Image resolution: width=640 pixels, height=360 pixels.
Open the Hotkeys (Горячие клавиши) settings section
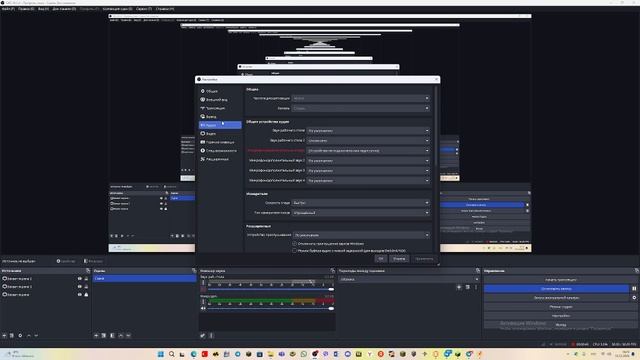pyautogui.click(x=220, y=142)
